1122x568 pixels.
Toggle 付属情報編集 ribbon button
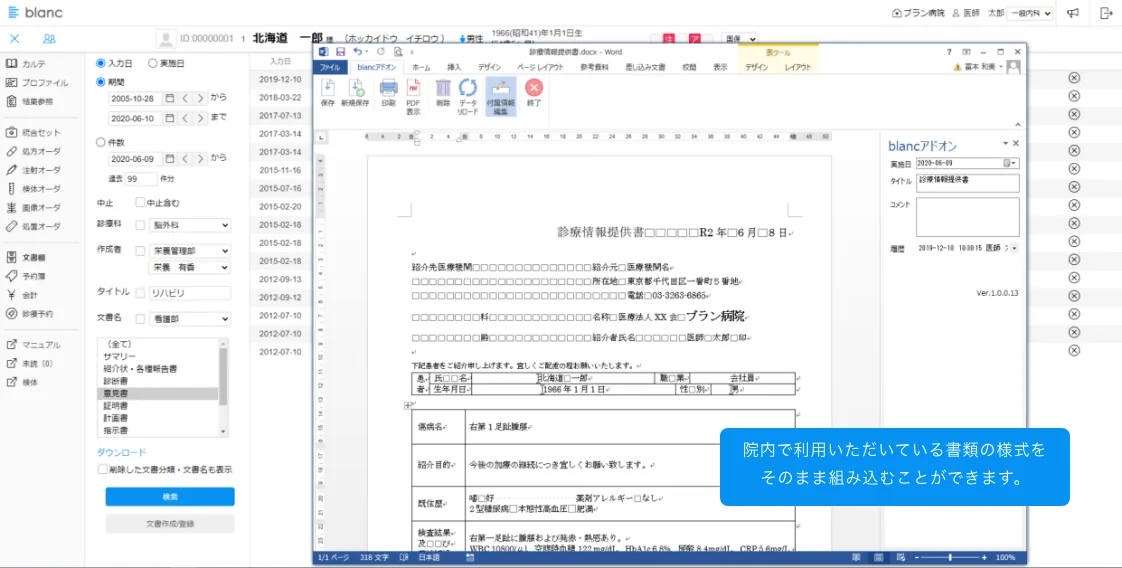coord(501,97)
